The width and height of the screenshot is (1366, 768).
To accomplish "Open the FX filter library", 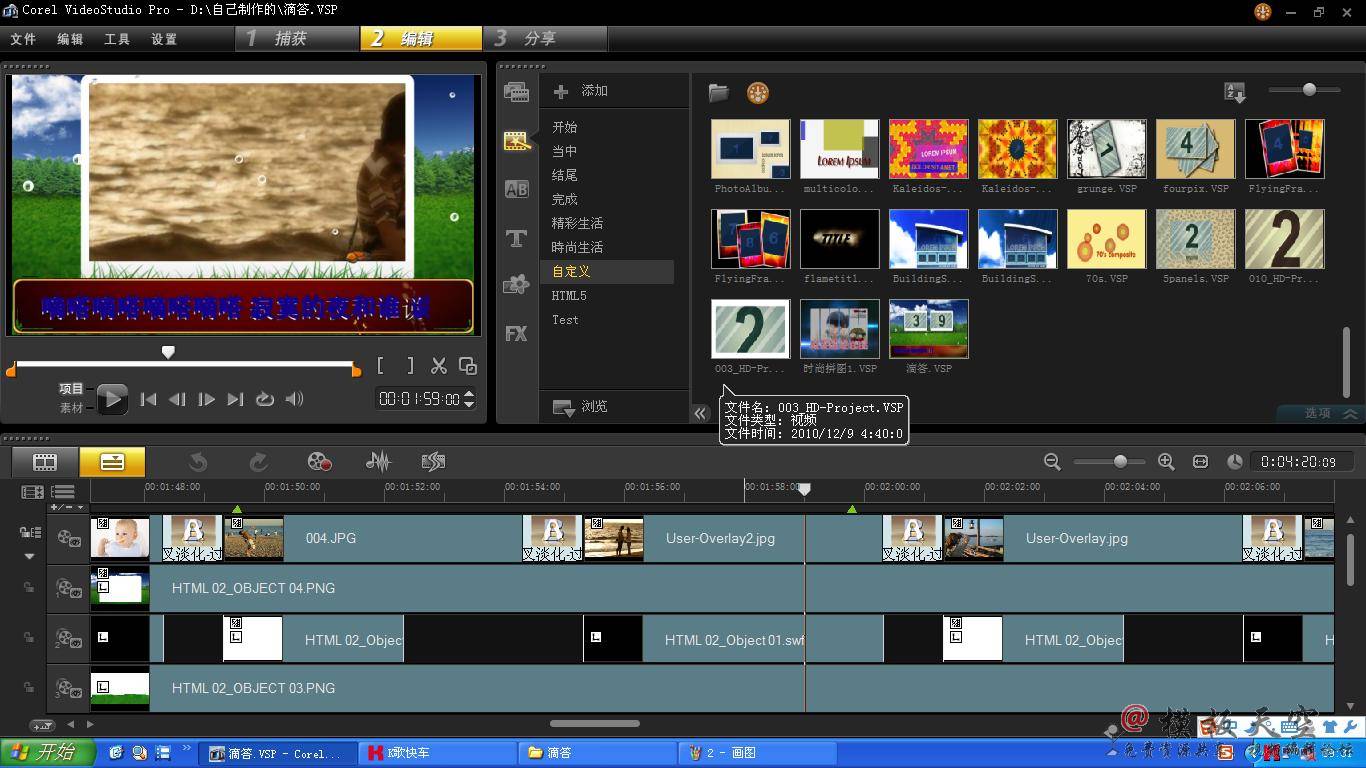I will click(x=516, y=333).
